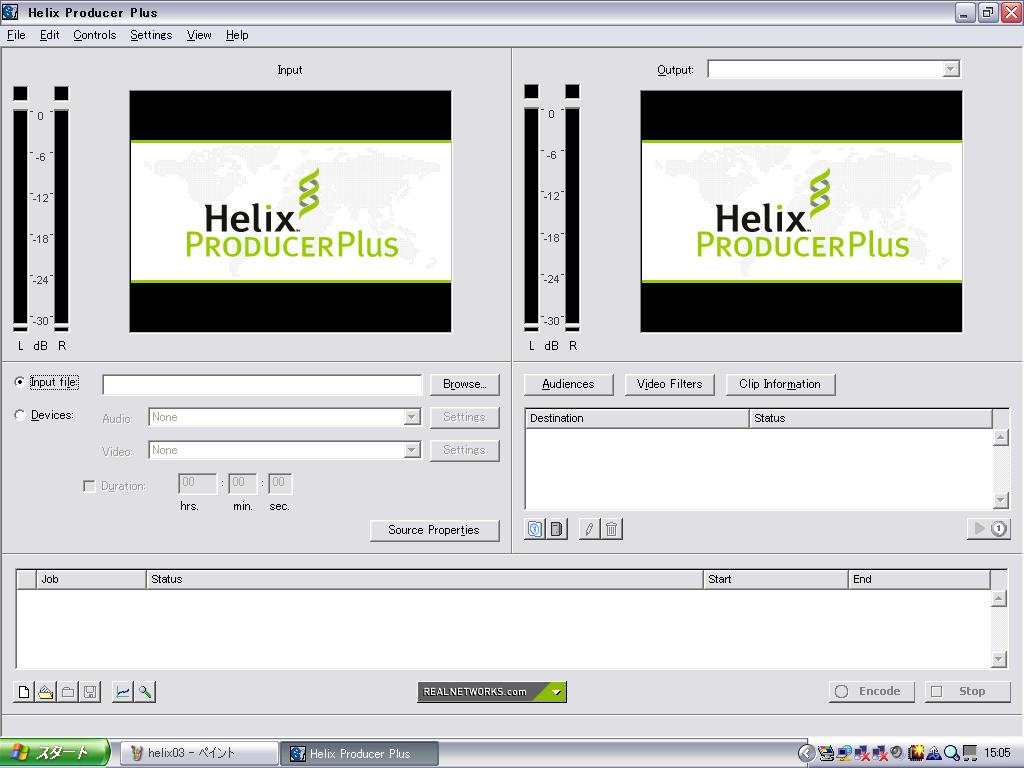Viewport: 1024px width, 768px height.
Task: Click the Start column header
Action: [x=776, y=579]
